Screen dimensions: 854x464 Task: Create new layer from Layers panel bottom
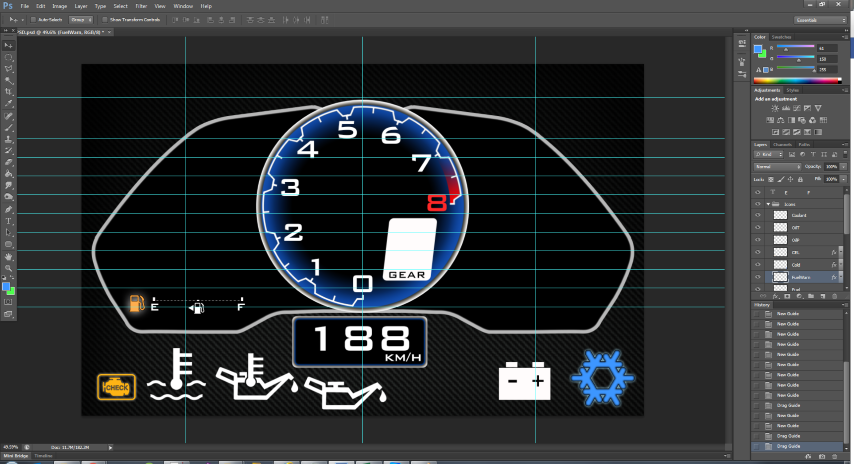823,297
